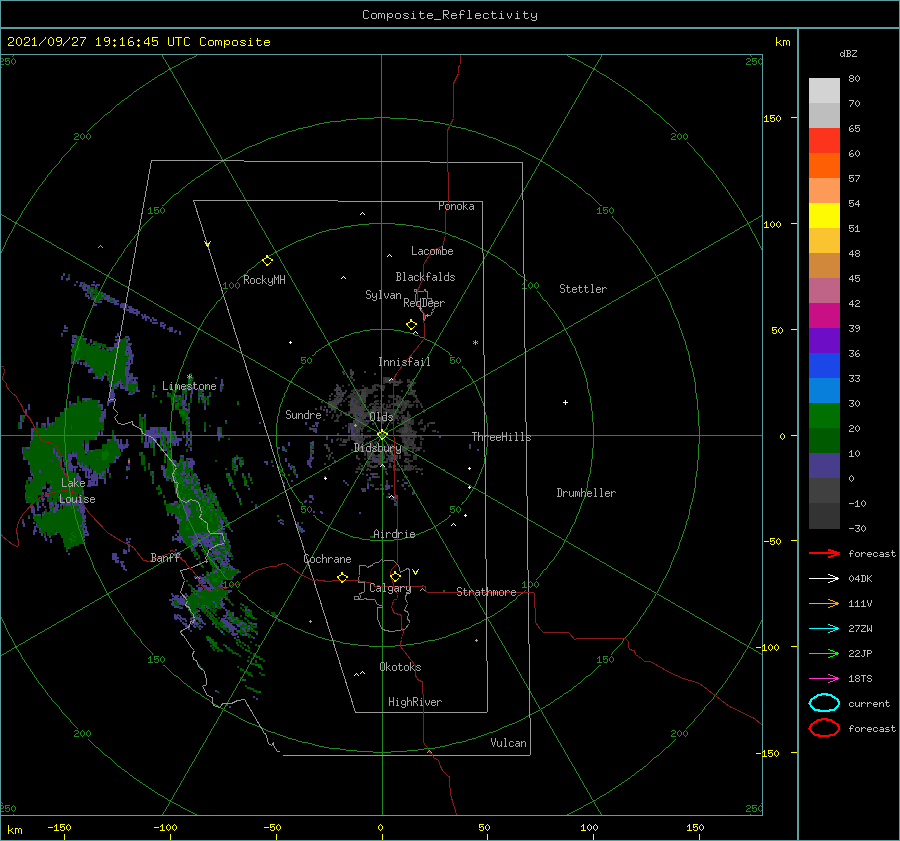Click the yellow diamond marker below RedDeer
900x841 pixels.
[x=411, y=325]
